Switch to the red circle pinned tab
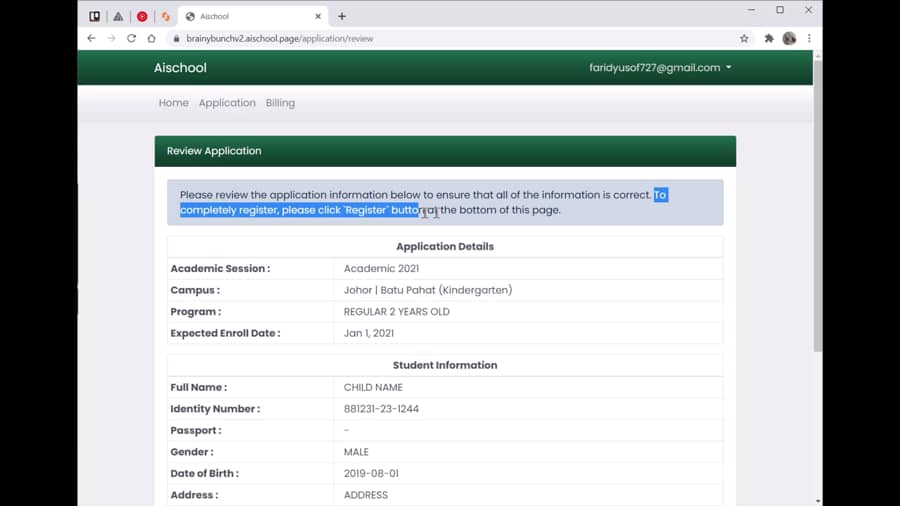The width and height of the screenshot is (900, 506). (142, 16)
